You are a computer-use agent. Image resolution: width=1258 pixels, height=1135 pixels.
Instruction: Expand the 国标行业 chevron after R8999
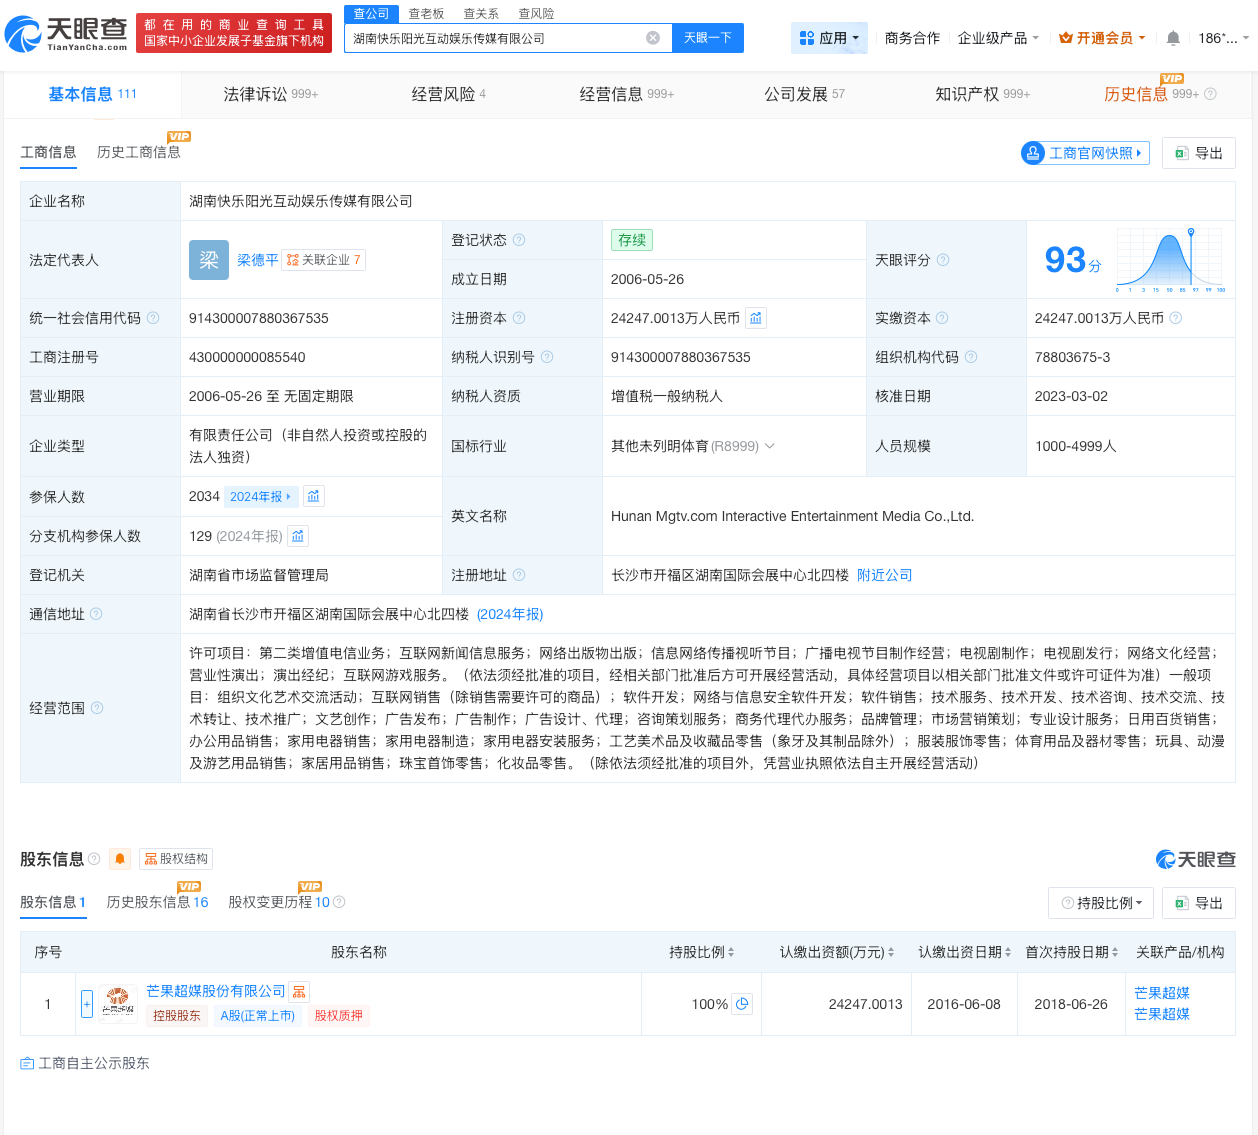click(x=770, y=446)
